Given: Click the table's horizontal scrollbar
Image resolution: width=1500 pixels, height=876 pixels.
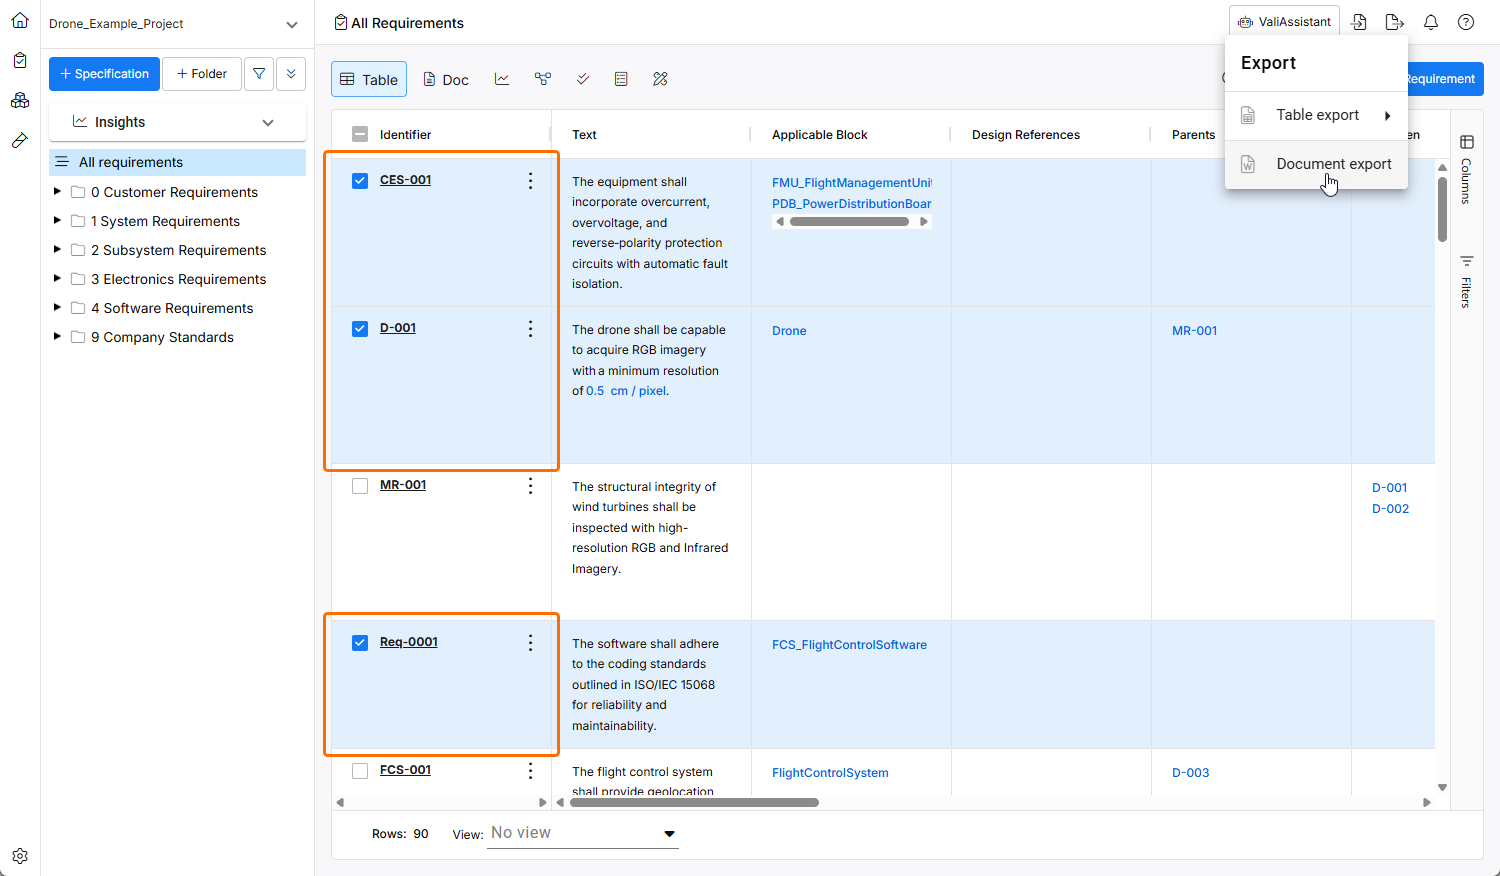Looking at the screenshot, I should [694, 802].
